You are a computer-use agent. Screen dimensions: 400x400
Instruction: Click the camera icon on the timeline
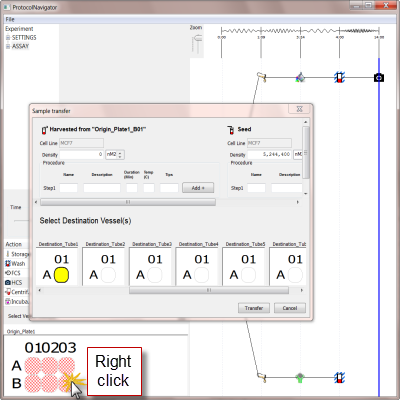tap(379, 78)
